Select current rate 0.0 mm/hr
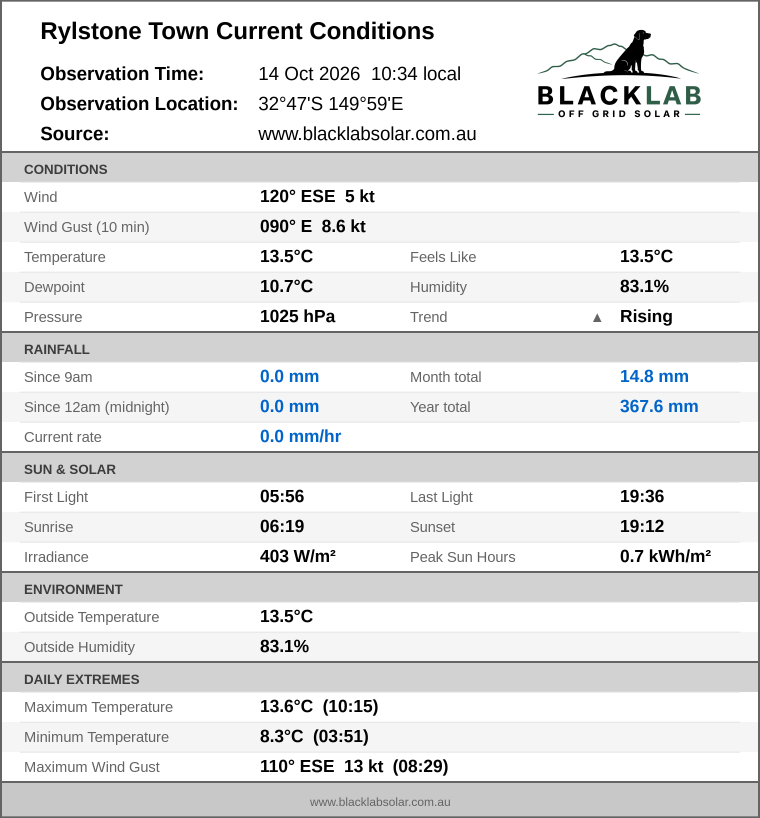The height and width of the screenshot is (818, 760). [x=300, y=437]
